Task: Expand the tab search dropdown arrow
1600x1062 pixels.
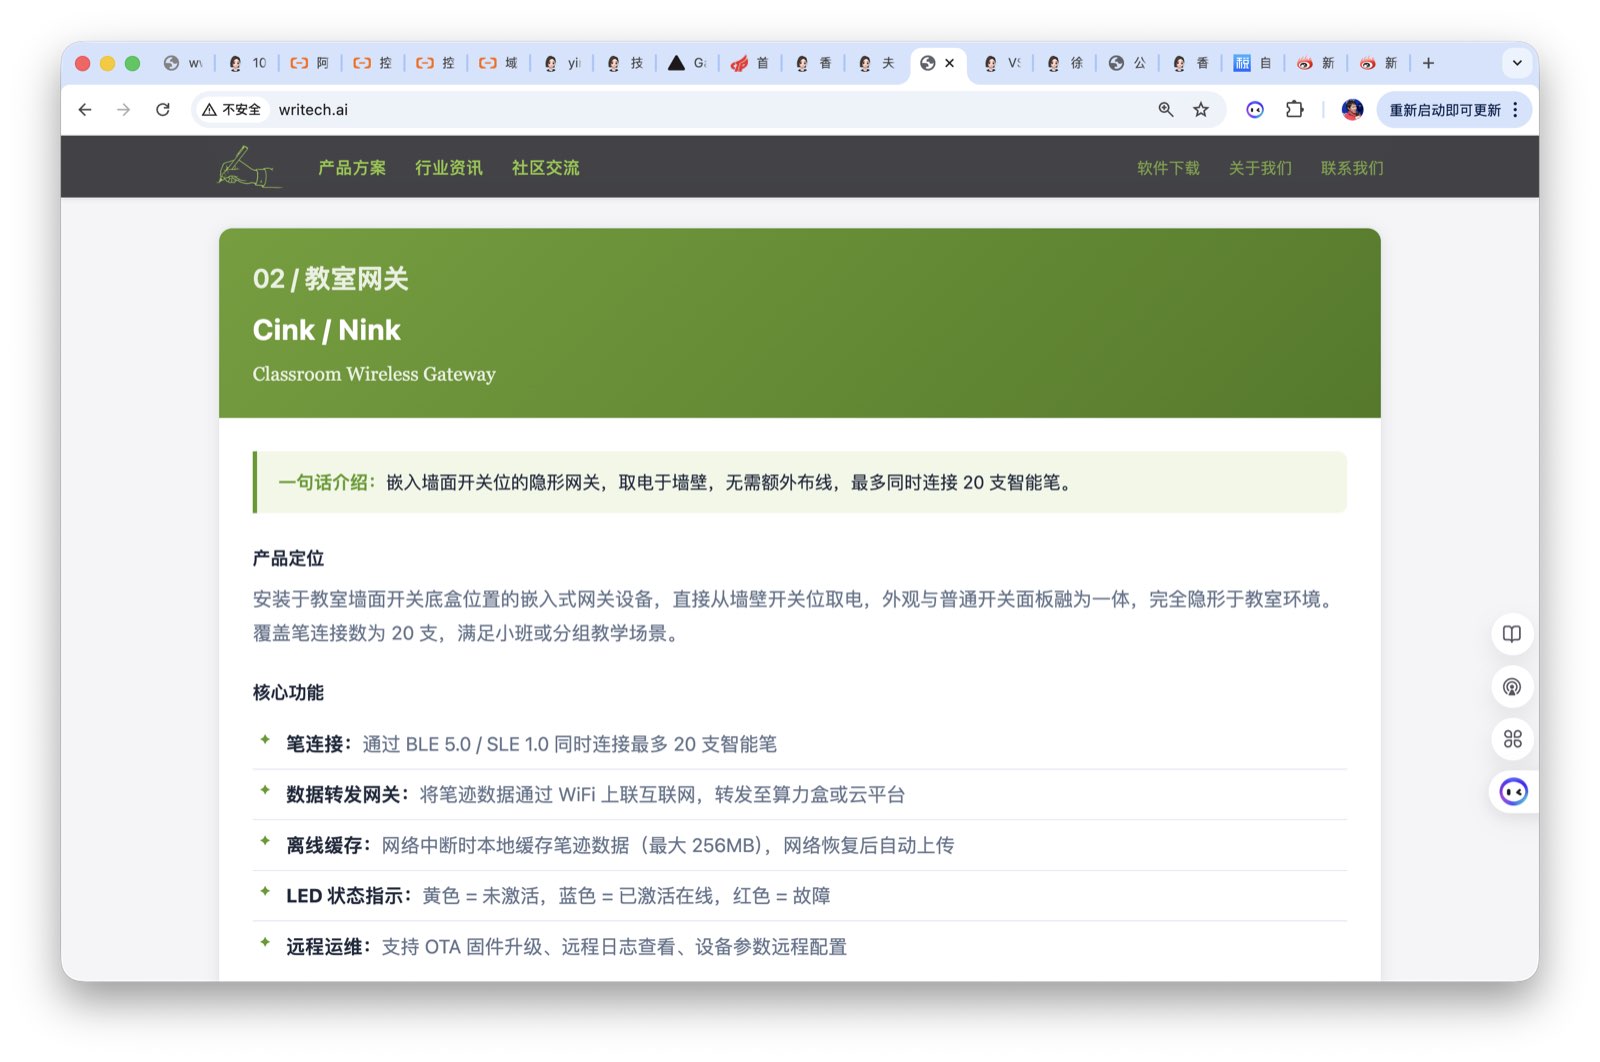Action: [x=1517, y=63]
